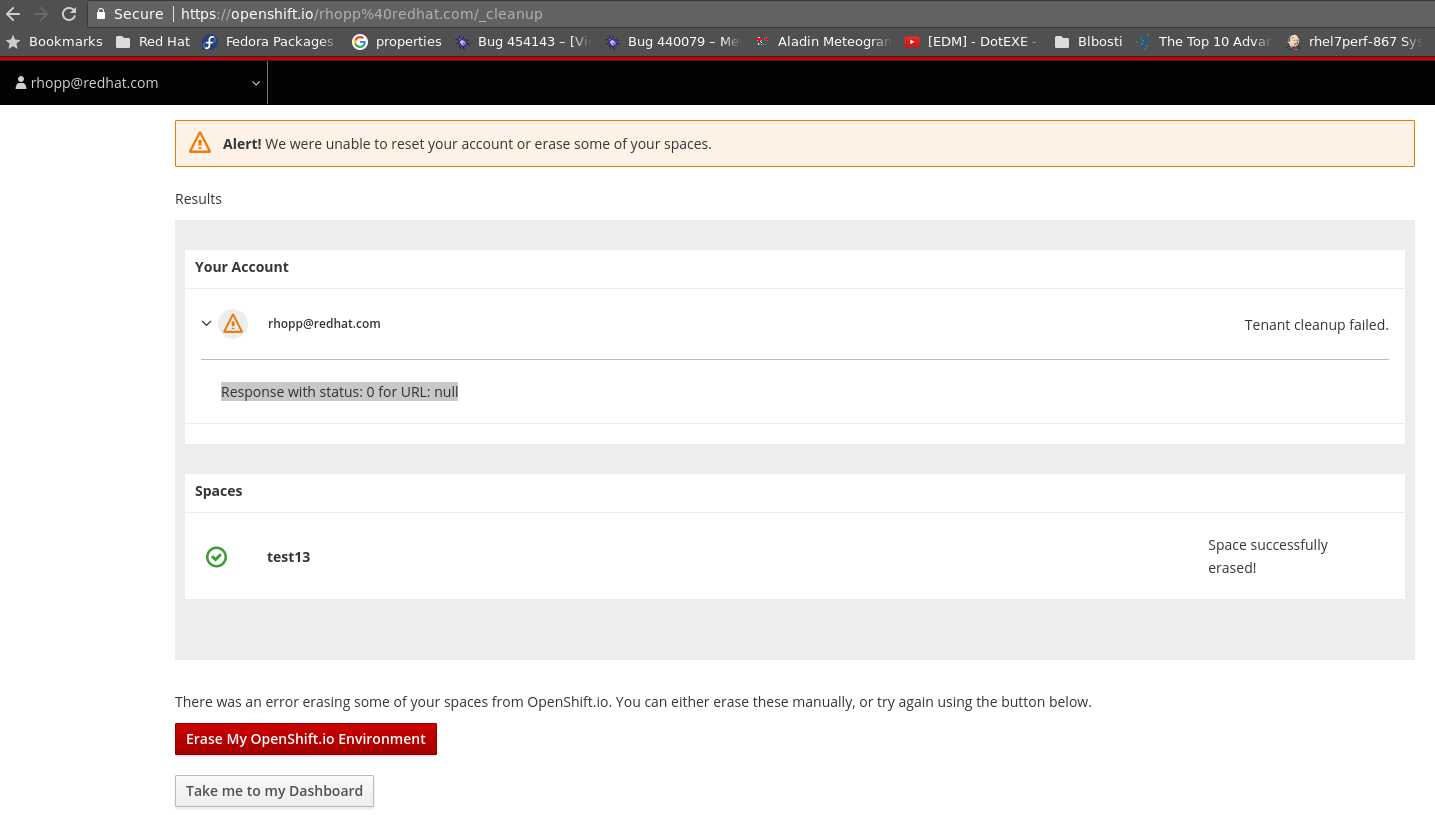
Task: Click the padlock security icon in the address bar
Action: click(x=100, y=13)
